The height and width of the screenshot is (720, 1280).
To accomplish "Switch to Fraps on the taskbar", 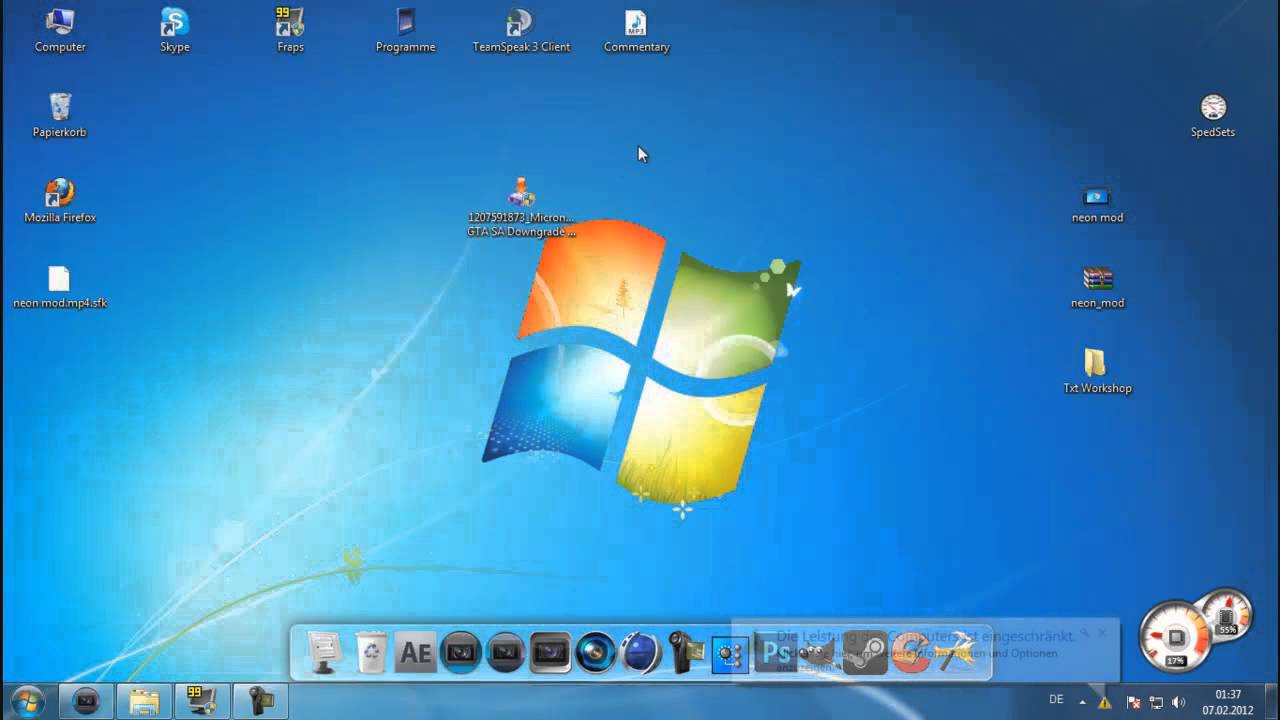I will 202,701.
